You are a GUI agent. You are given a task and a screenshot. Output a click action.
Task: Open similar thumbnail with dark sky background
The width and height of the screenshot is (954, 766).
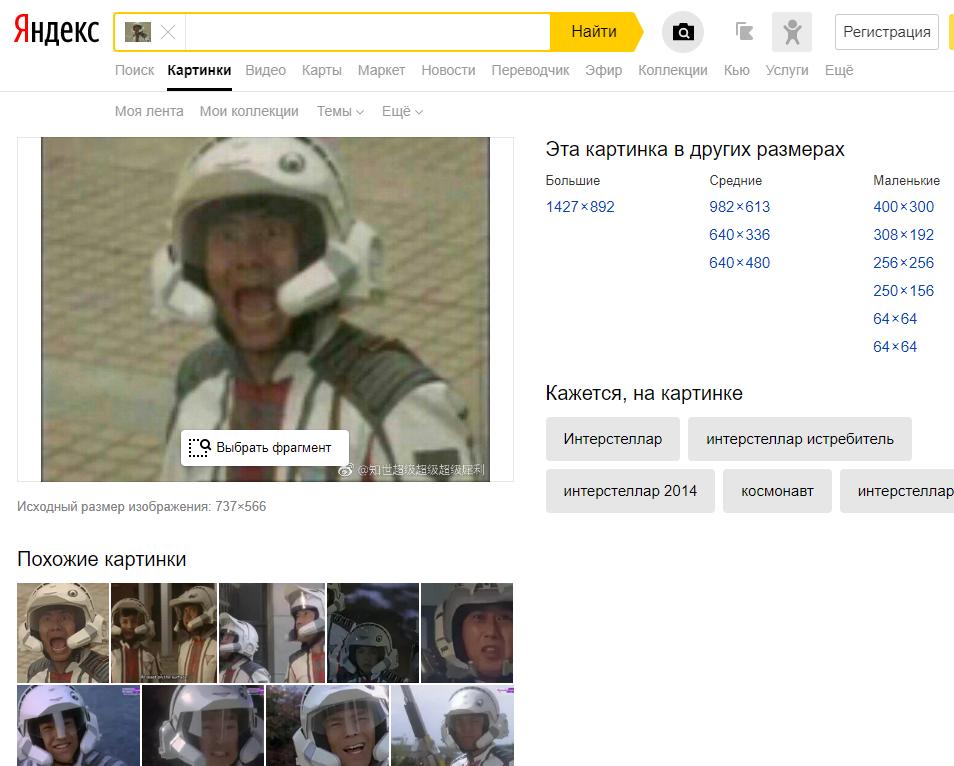373,633
